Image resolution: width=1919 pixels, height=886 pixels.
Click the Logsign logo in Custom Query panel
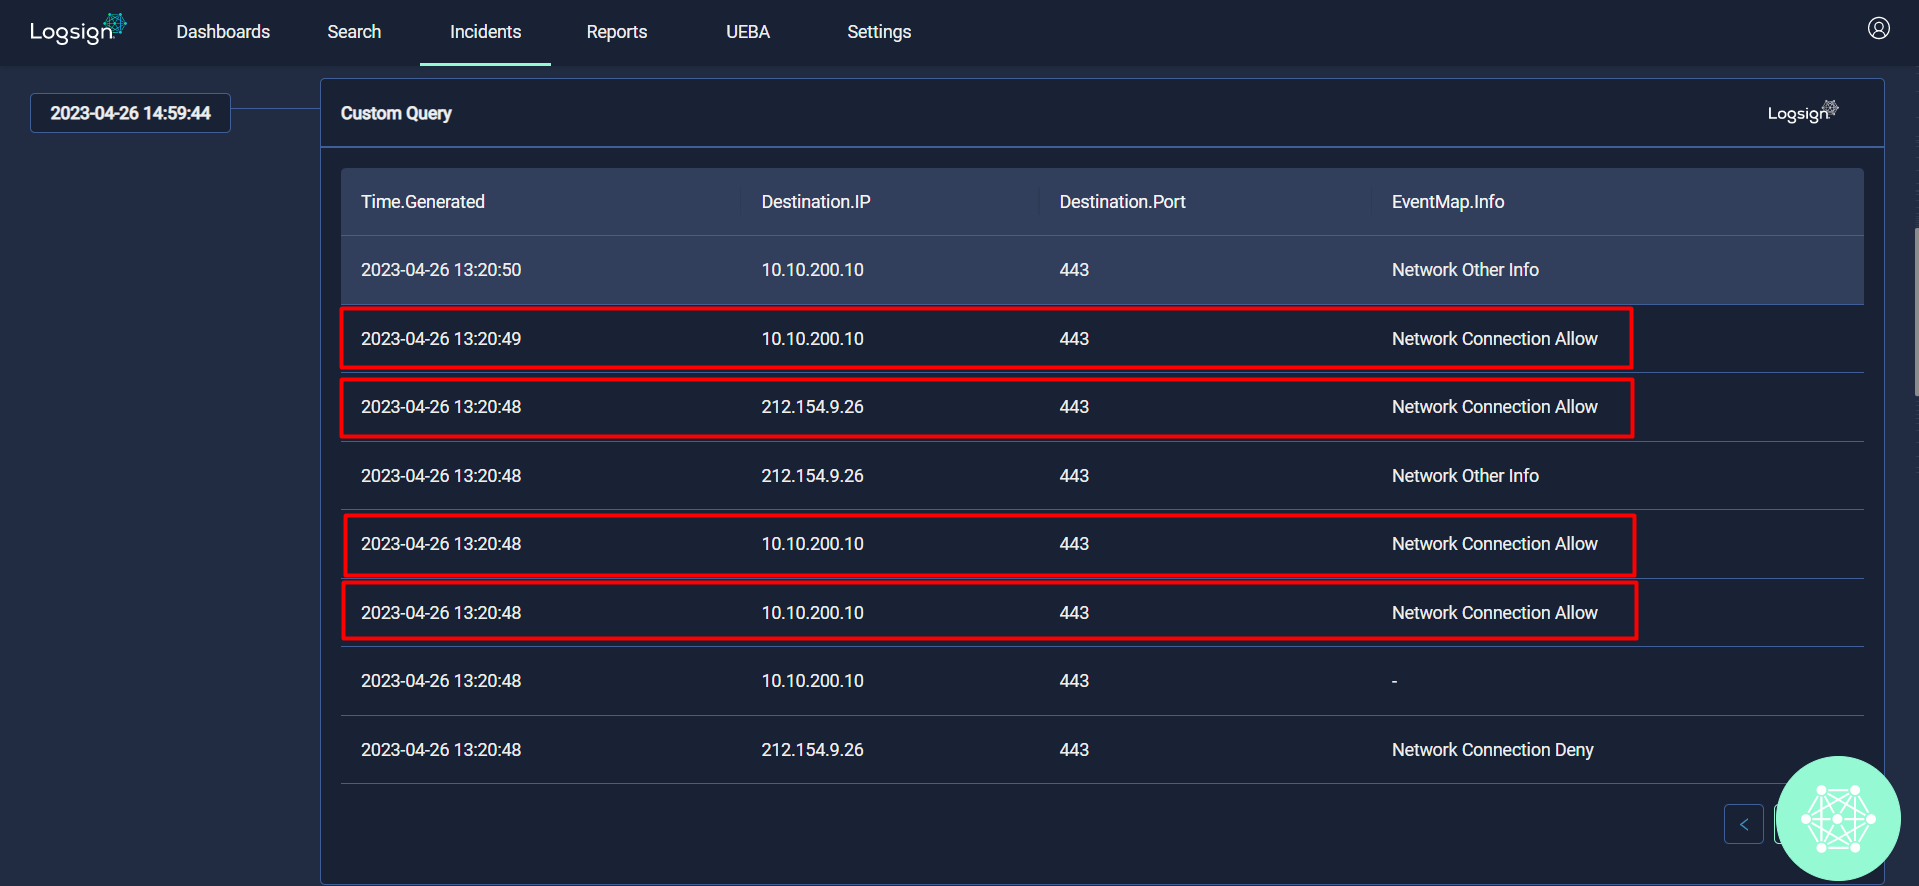[1803, 112]
